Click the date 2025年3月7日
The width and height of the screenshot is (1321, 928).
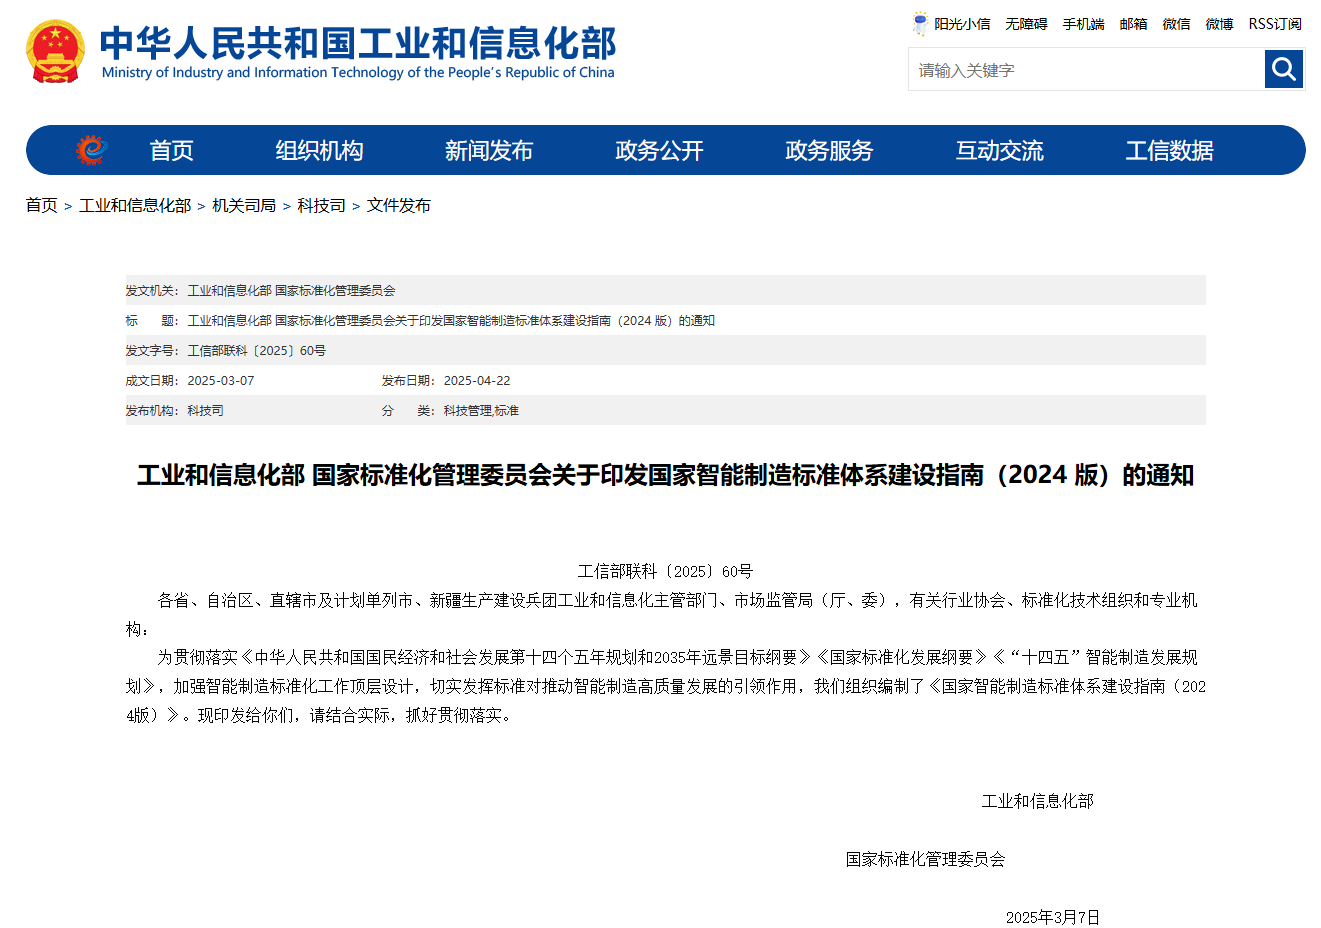coord(1053,917)
